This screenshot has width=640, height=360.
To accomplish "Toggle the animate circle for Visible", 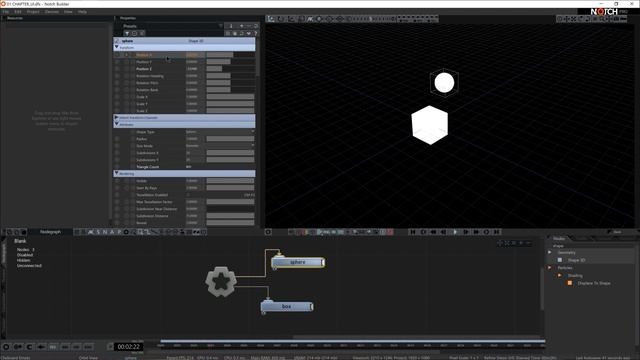I will point(117,181).
